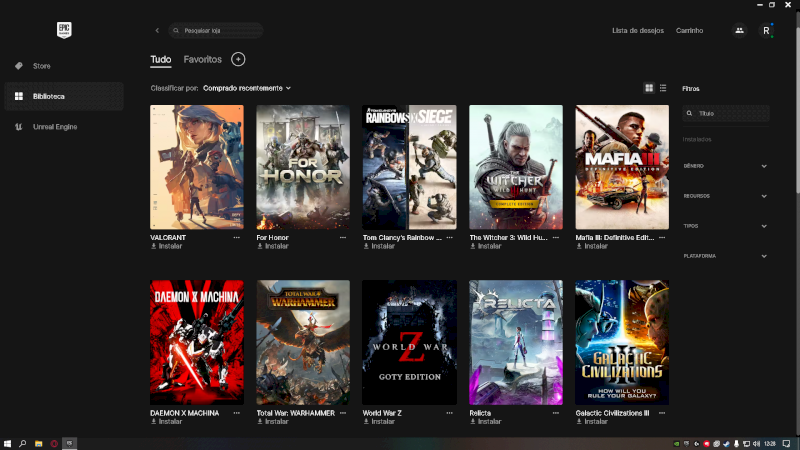Image resolution: width=800 pixels, height=450 pixels.
Task: Open the R profile avatar menu
Action: (x=766, y=31)
